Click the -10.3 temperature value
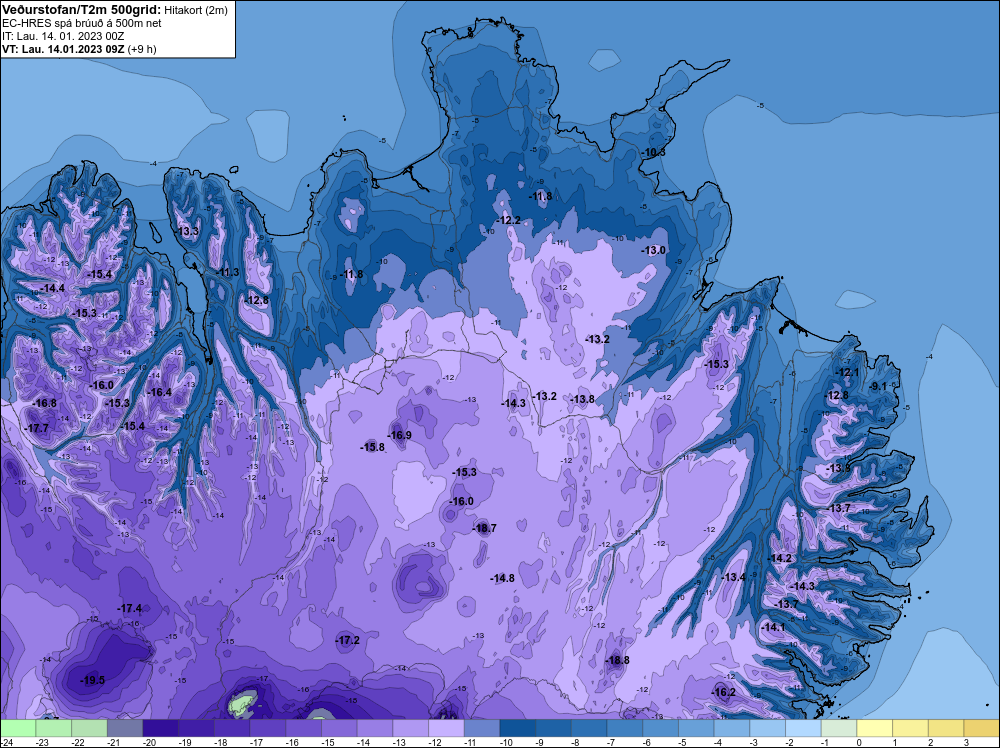 tap(653, 152)
